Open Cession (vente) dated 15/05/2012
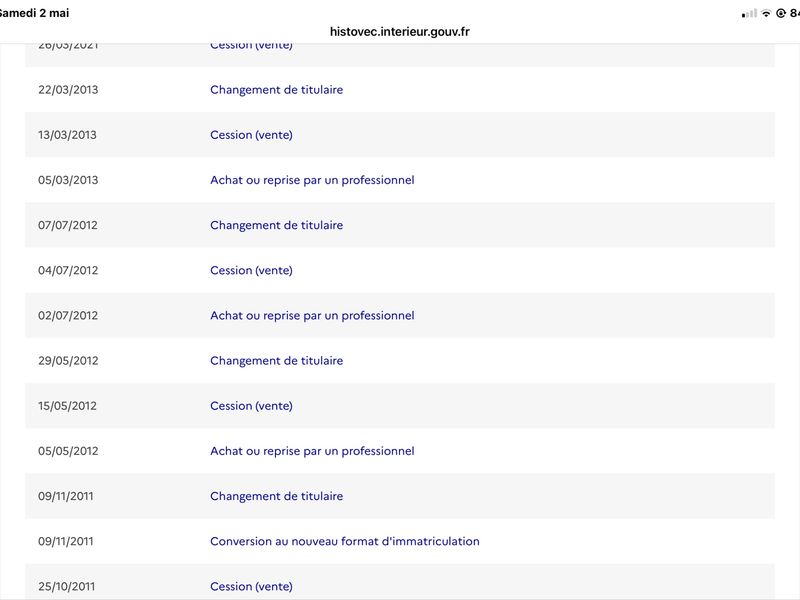 click(x=252, y=406)
